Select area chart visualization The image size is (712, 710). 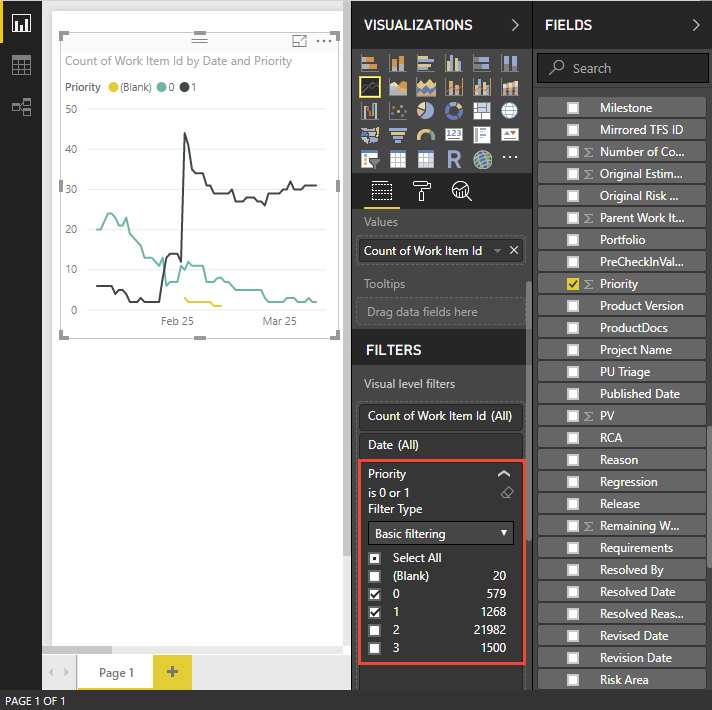click(398, 87)
